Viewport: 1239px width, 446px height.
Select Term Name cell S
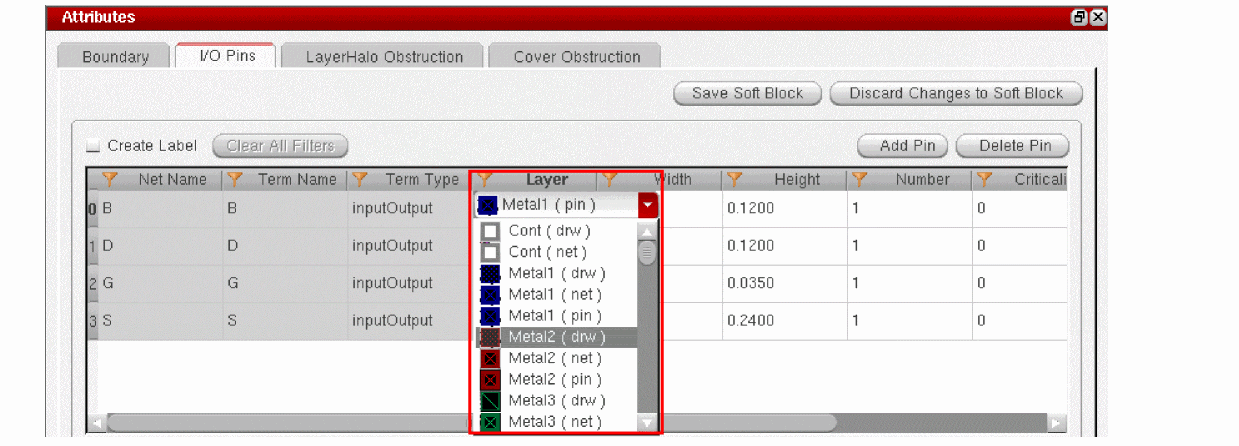[285, 322]
